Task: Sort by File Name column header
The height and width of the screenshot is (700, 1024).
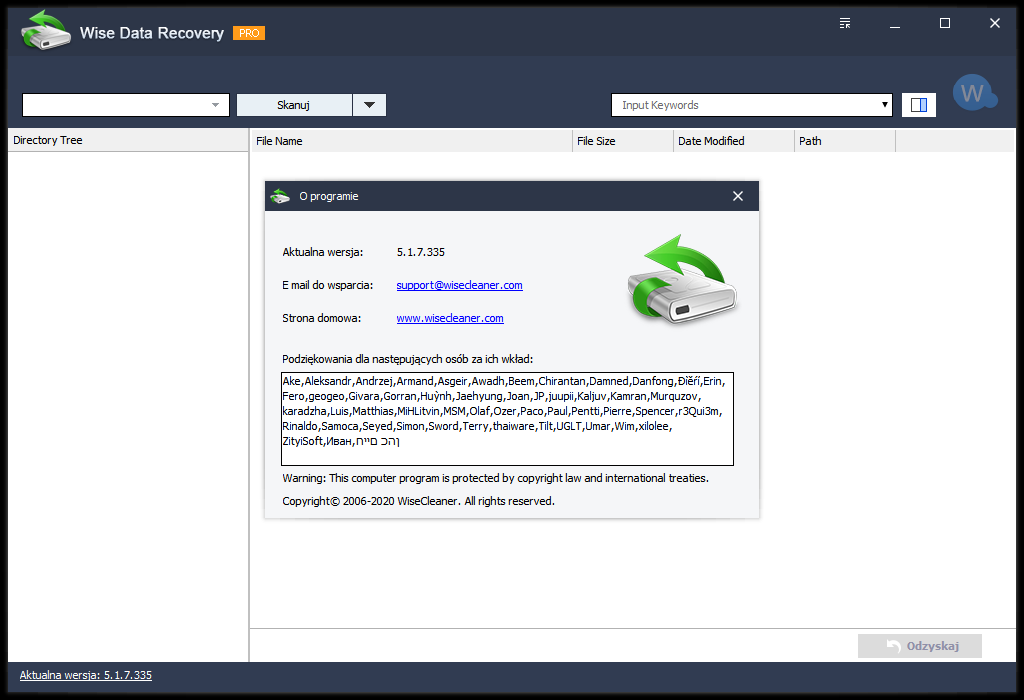Action: tap(411, 141)
